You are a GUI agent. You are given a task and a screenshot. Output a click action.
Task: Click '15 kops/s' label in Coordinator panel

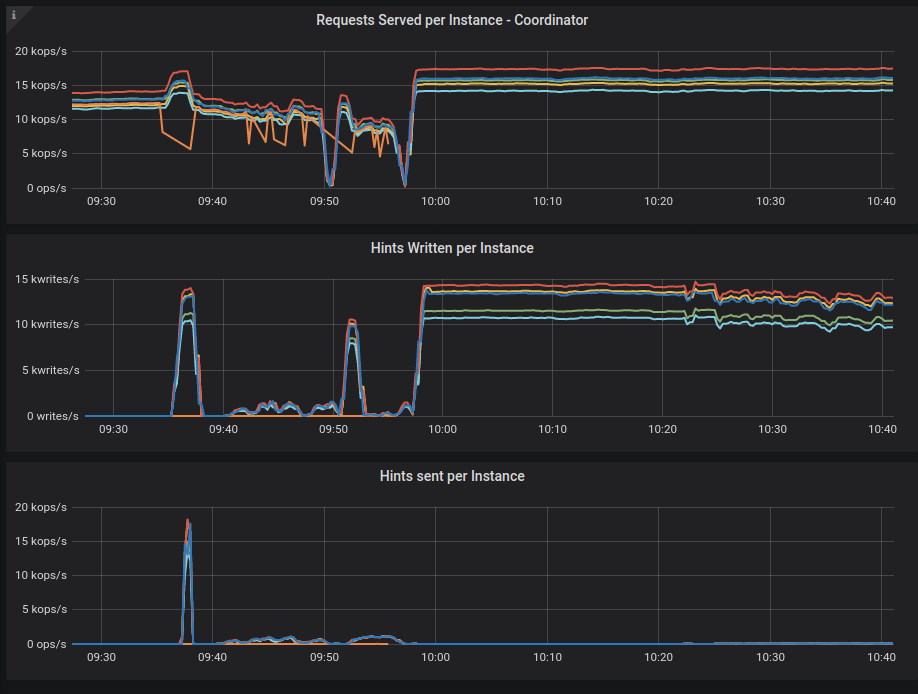(x=41, y=86)
